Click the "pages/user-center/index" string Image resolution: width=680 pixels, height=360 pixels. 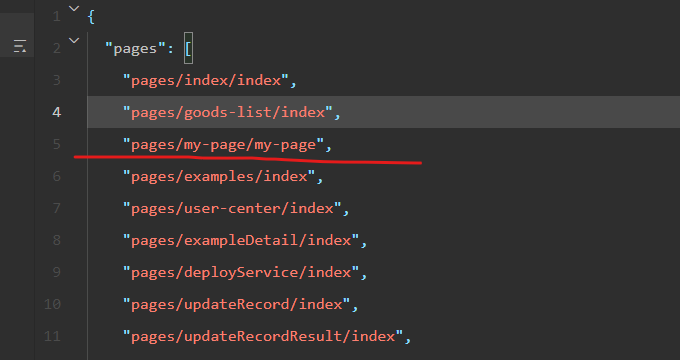coord(232,209)
